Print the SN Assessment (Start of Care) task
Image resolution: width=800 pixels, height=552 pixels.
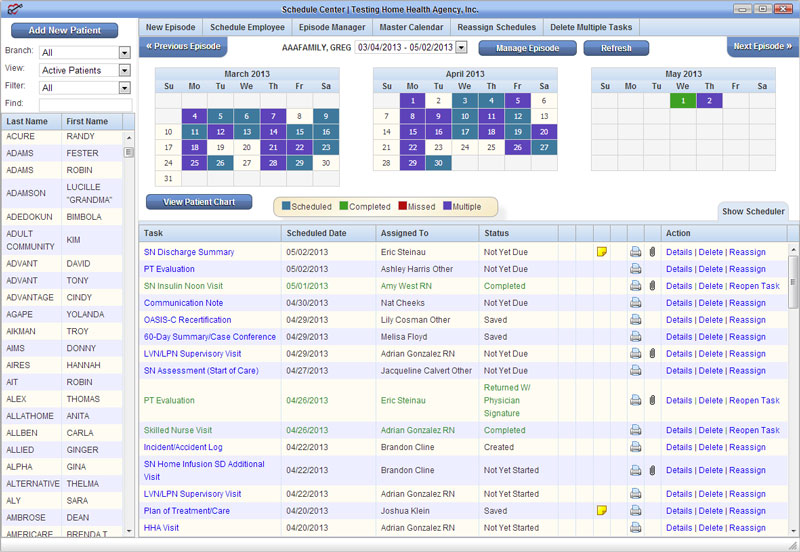pos(635,370)
